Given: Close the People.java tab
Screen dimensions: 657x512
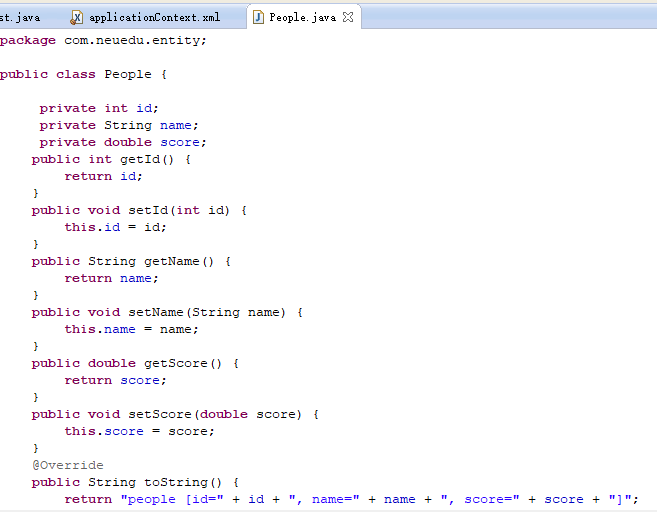Looking at the screenshot, I should [348, 17].
